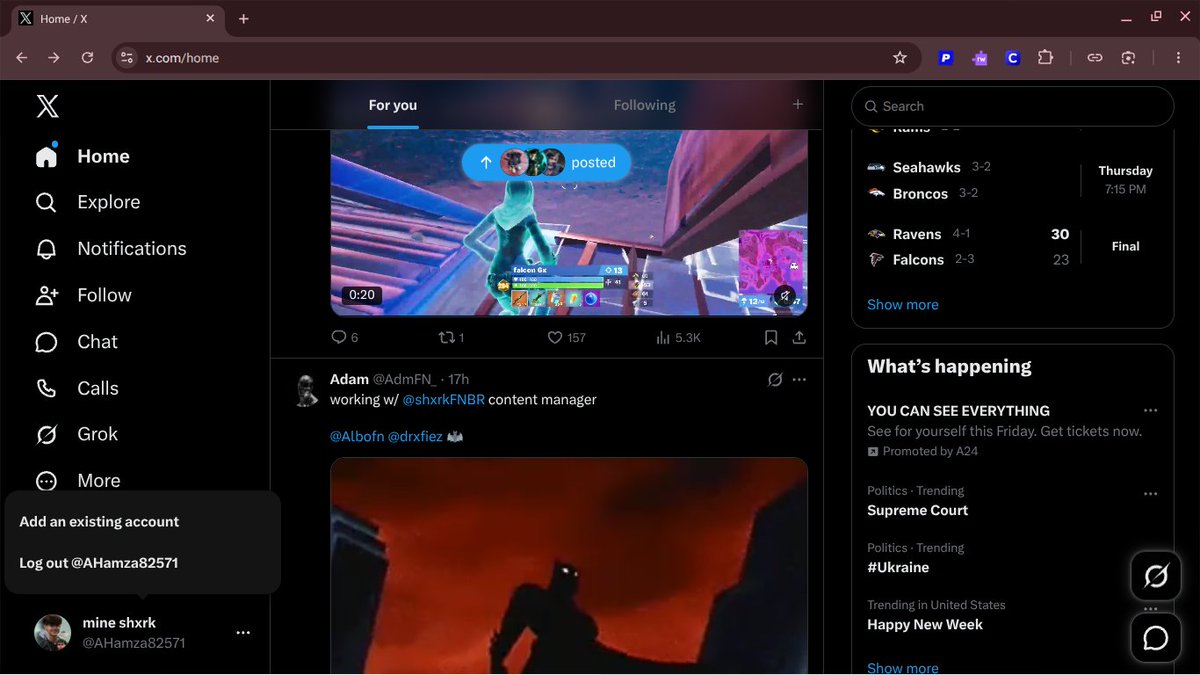Click the X logo in the sidebar
Viewport: 1200px width, 675px height.
click(47, 106)
